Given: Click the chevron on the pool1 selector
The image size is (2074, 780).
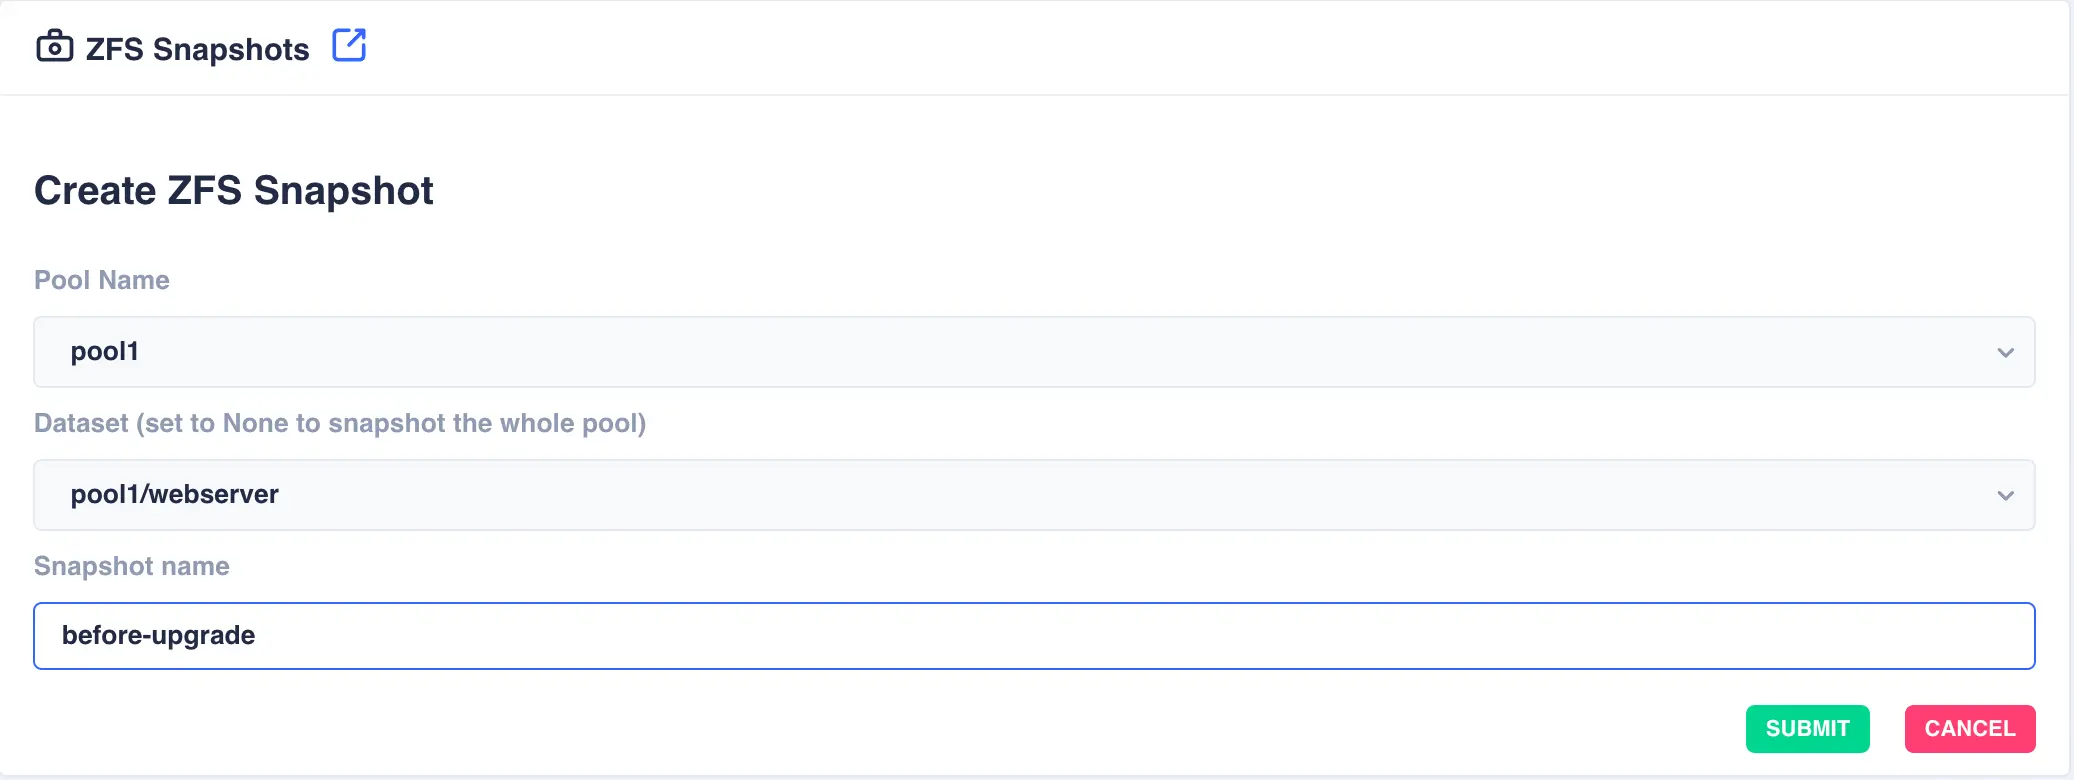Looking at the screenshot, I should (x=2004, y=351).
